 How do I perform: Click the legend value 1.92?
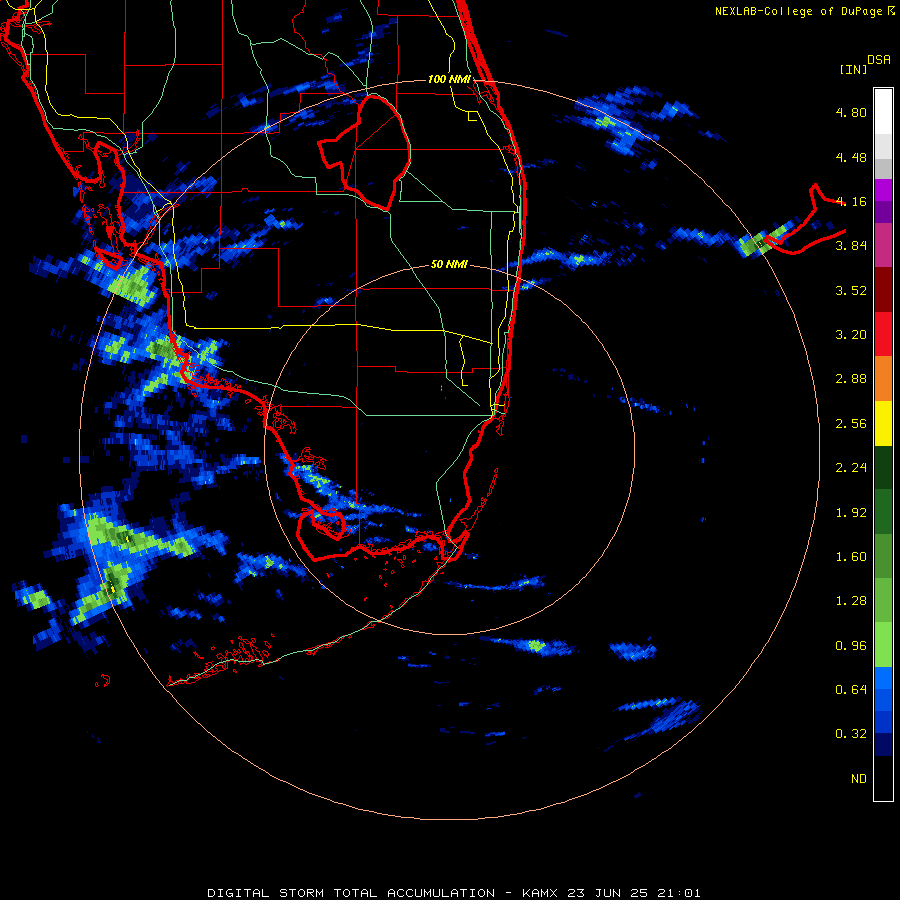pyautogui.click(x=851, y=513)
